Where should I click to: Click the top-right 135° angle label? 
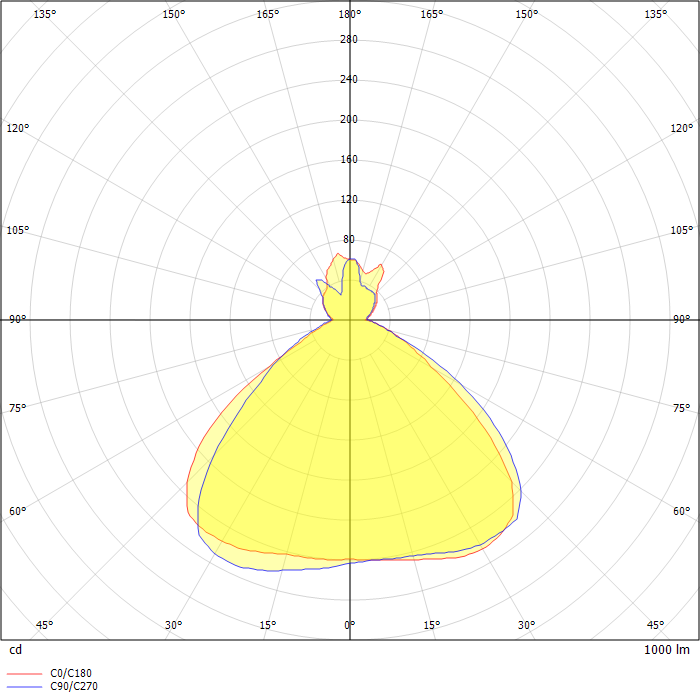(655, 14)
